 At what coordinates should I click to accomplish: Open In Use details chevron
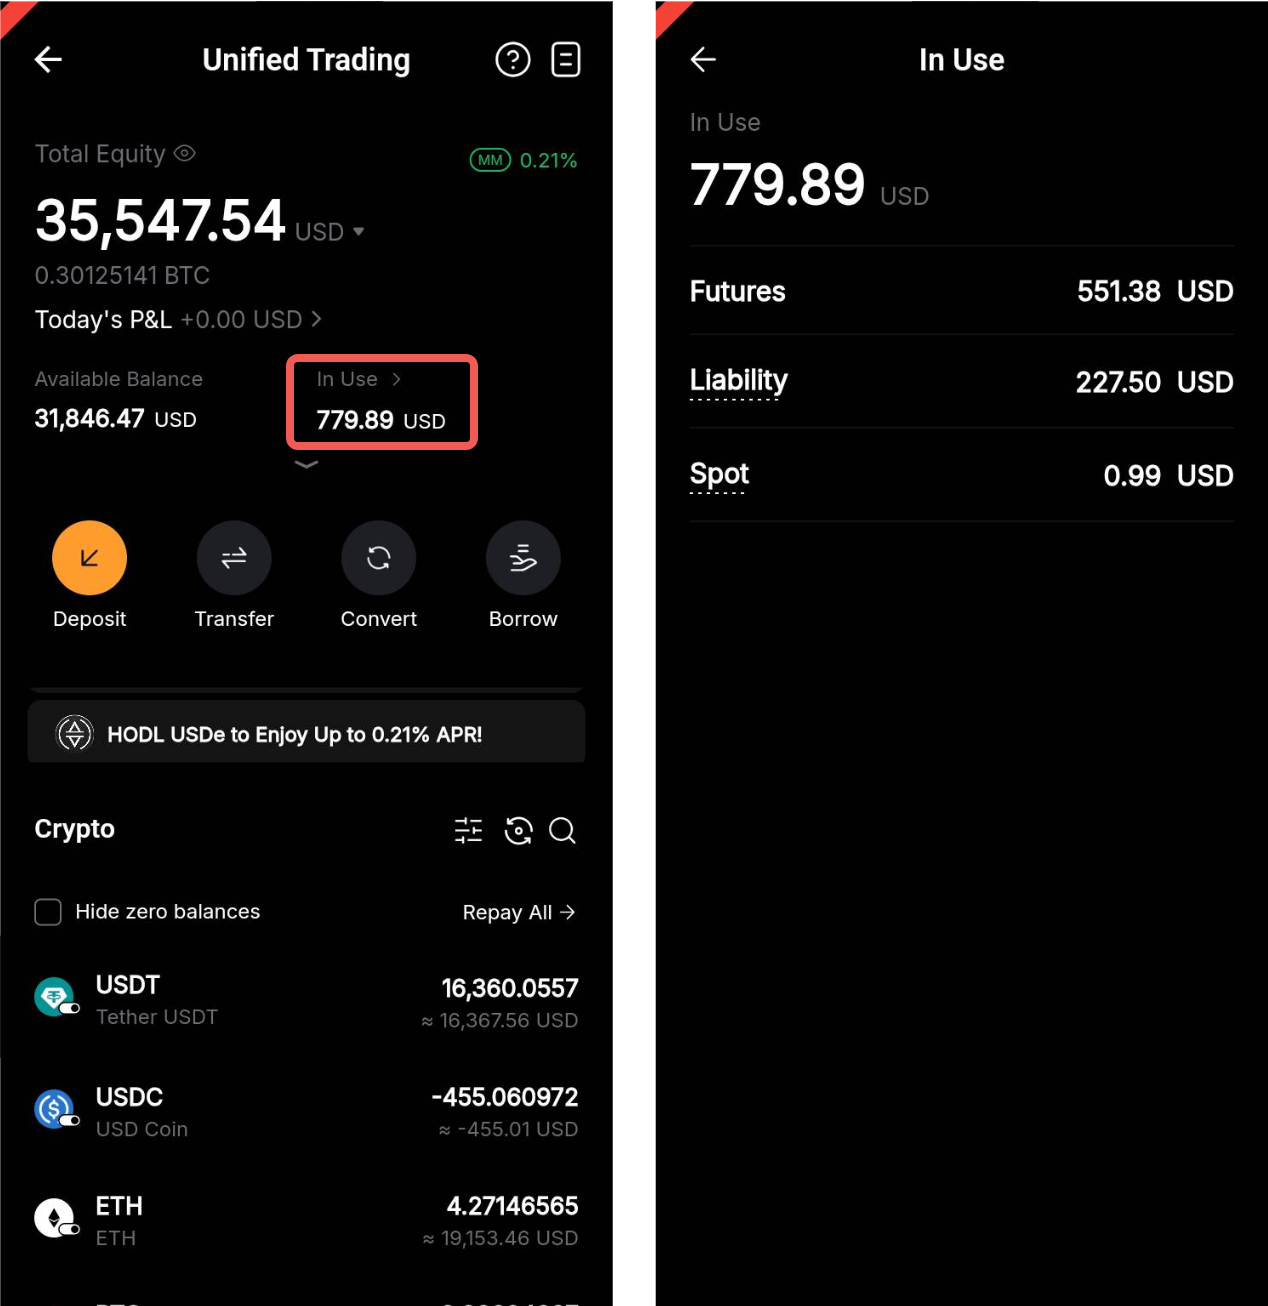(396, 379)
